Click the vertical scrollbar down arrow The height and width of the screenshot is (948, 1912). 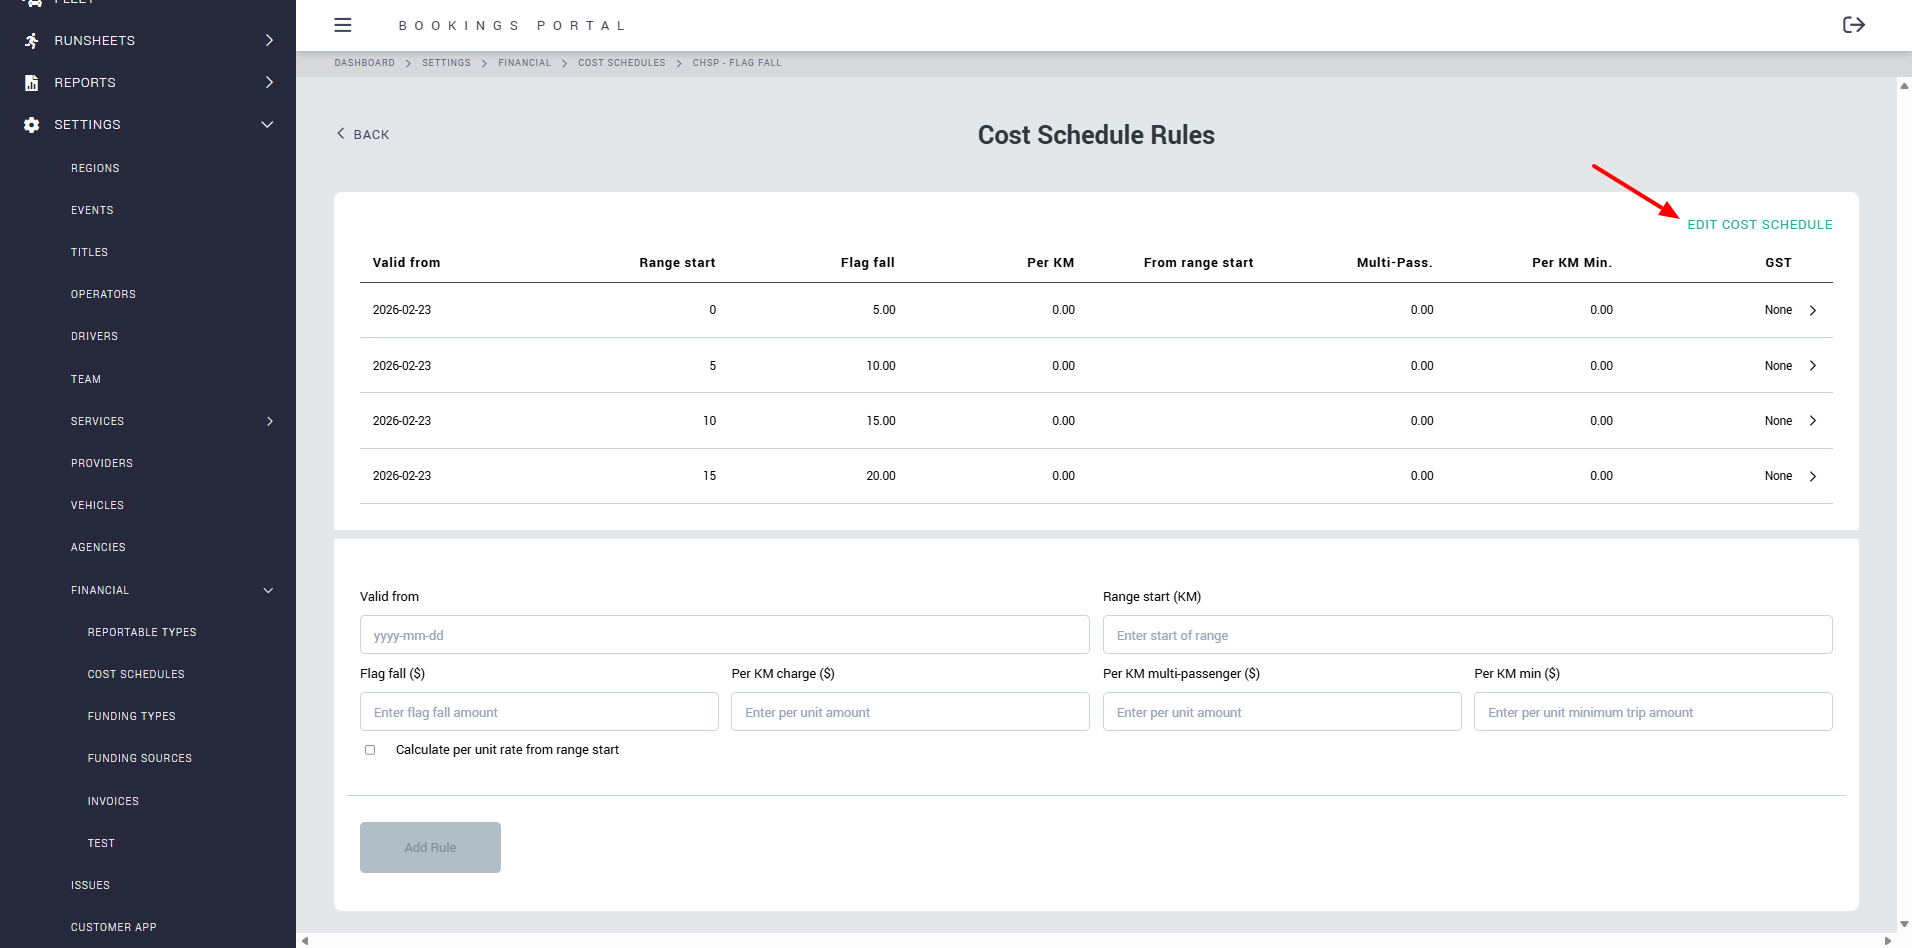point(1904,924)
